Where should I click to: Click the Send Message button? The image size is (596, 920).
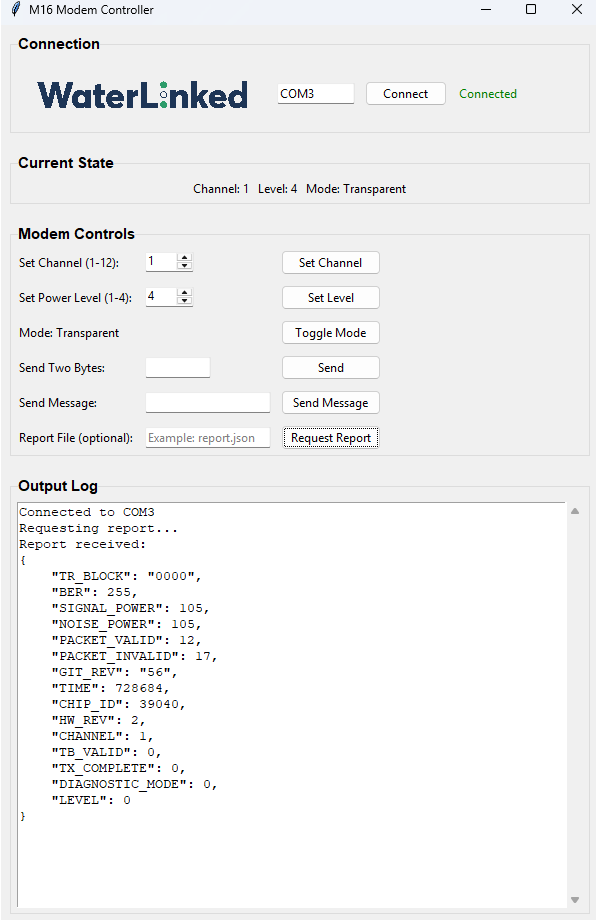pyautogui.click(x=331, y=402)
